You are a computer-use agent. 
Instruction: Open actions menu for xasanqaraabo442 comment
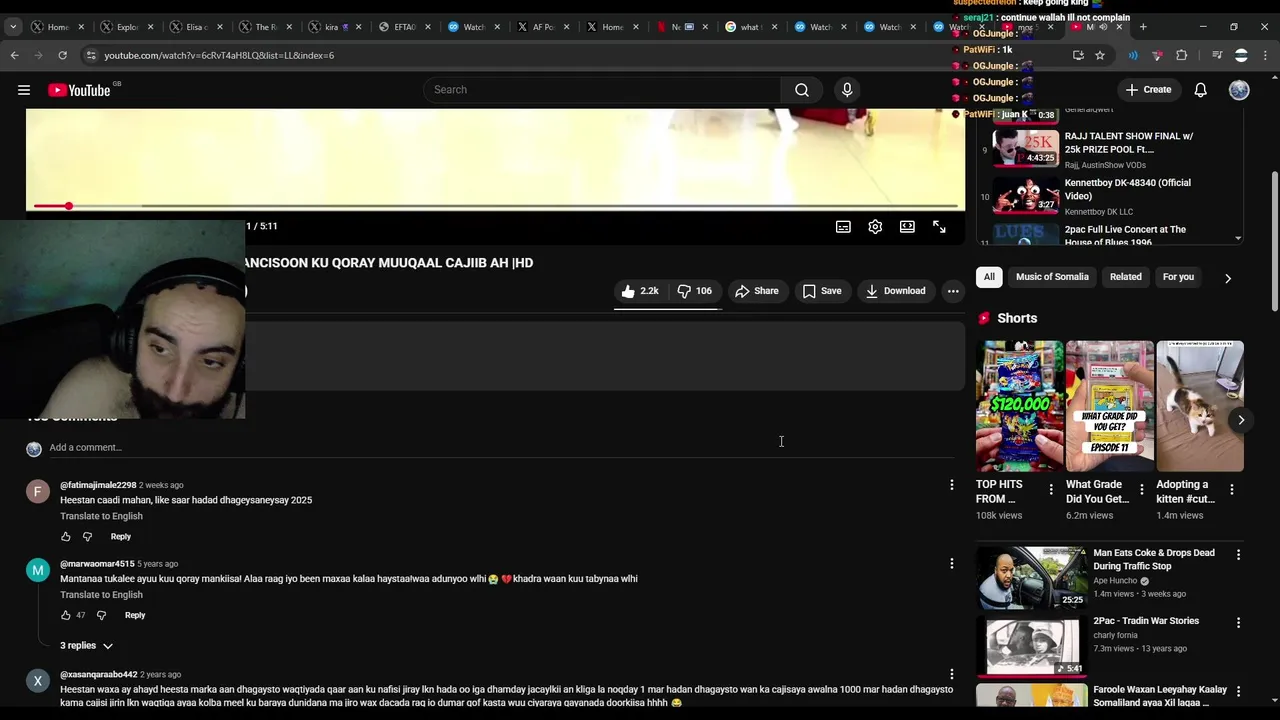pyautogui.click(x=952, y=674)
